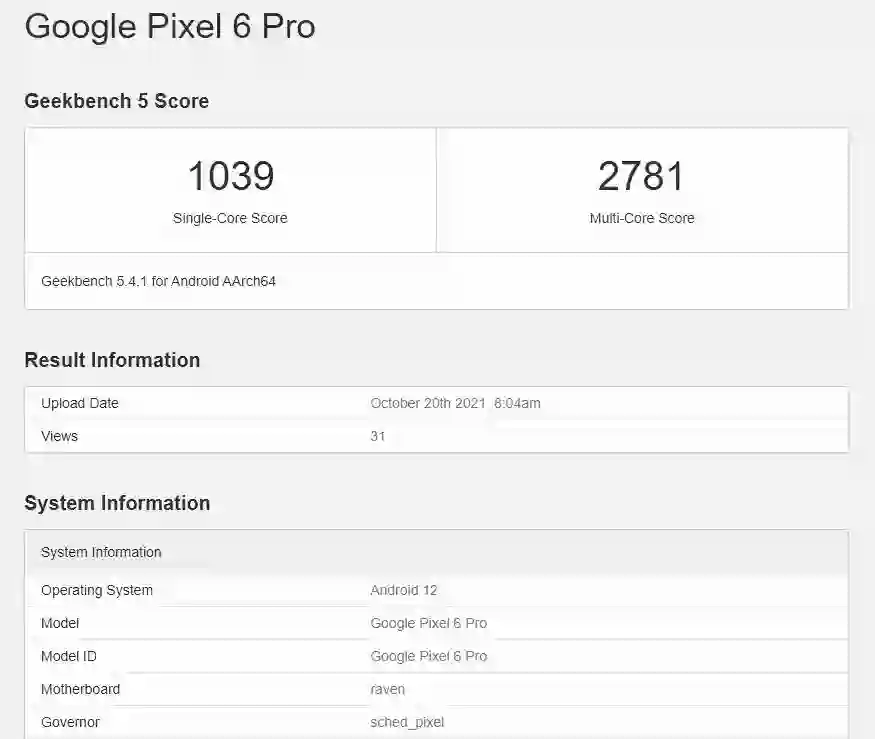Click the Operating System row label

pyautogui.click(x=97, y=590)
